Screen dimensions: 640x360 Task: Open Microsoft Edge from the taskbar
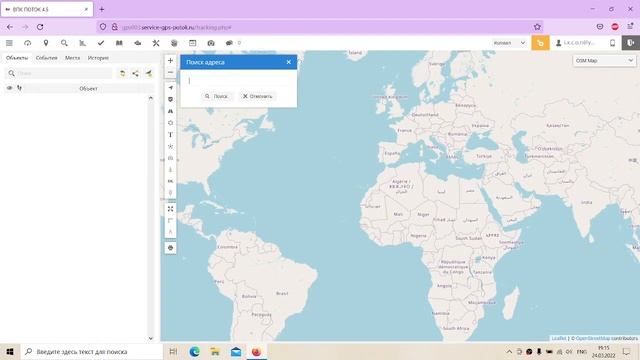click(x=195, y=351)
